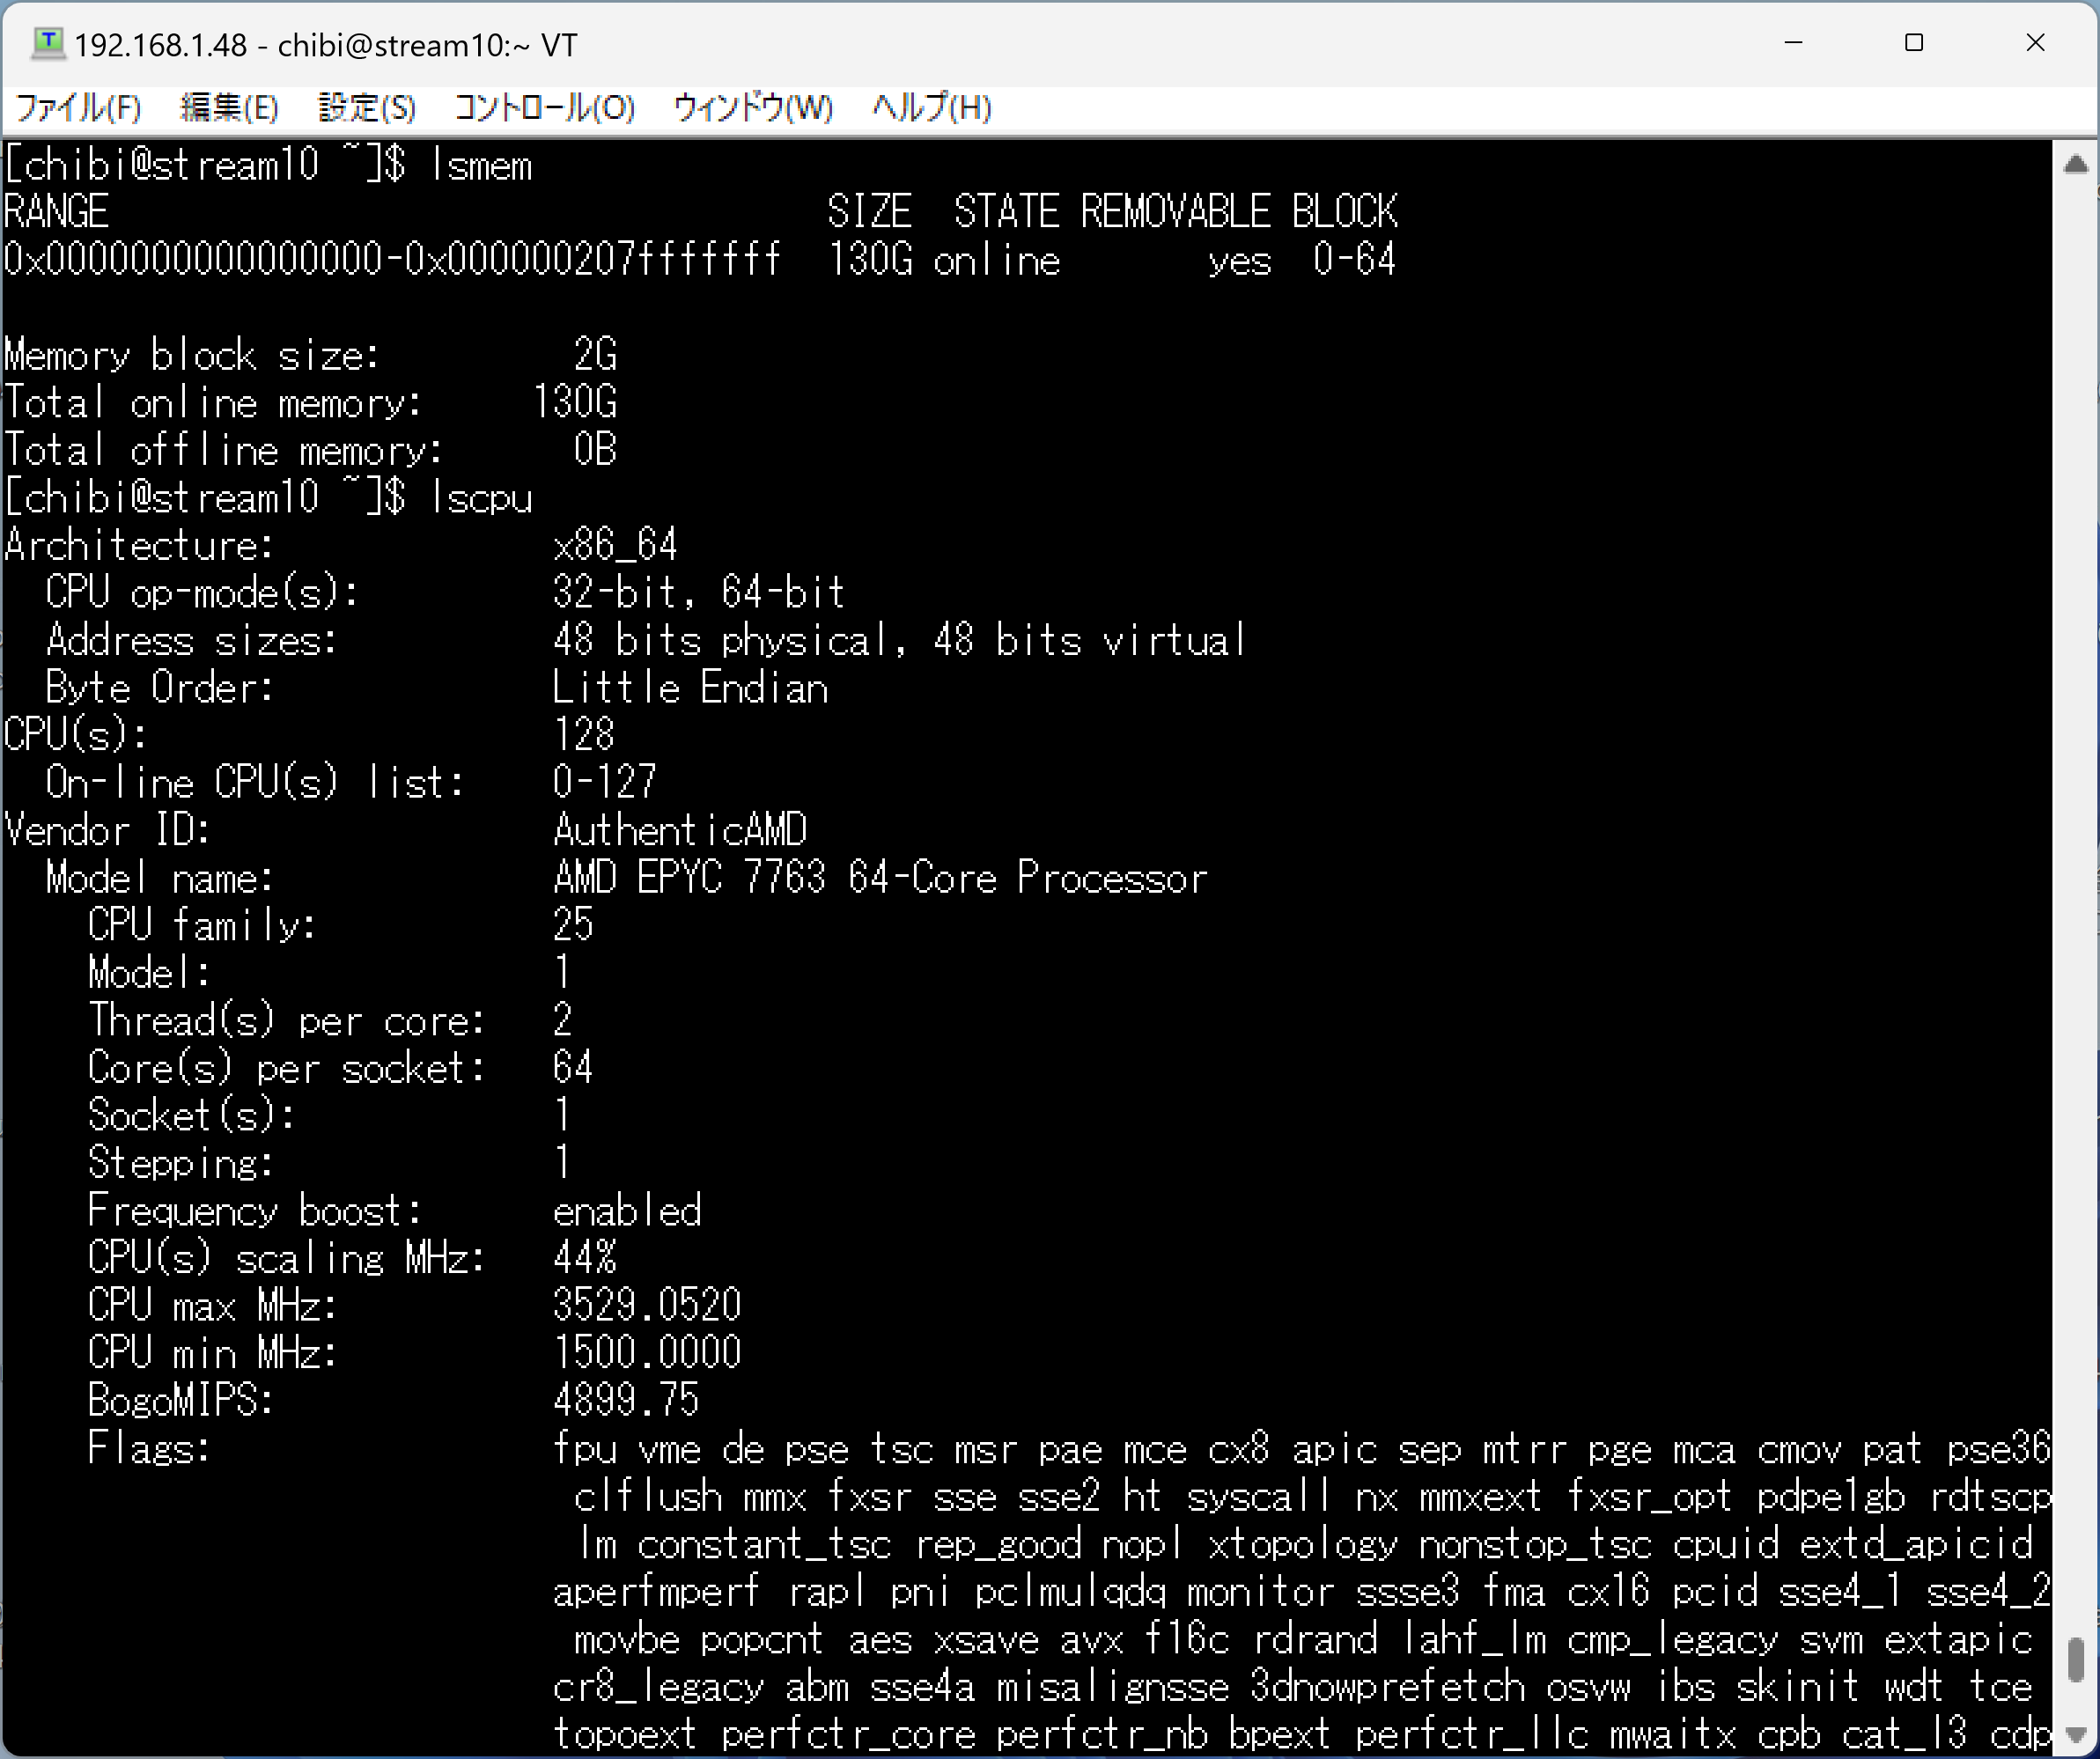Click the empty scrollbar track above thumb
2100x1759 pixels.
coord(2075,900)
